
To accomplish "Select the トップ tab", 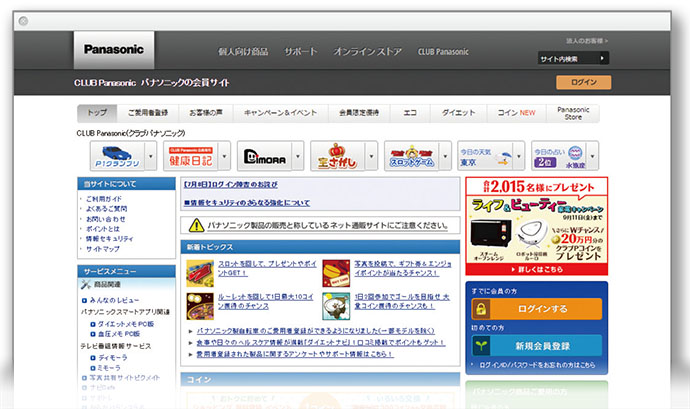I will click(x=97, y=113).
